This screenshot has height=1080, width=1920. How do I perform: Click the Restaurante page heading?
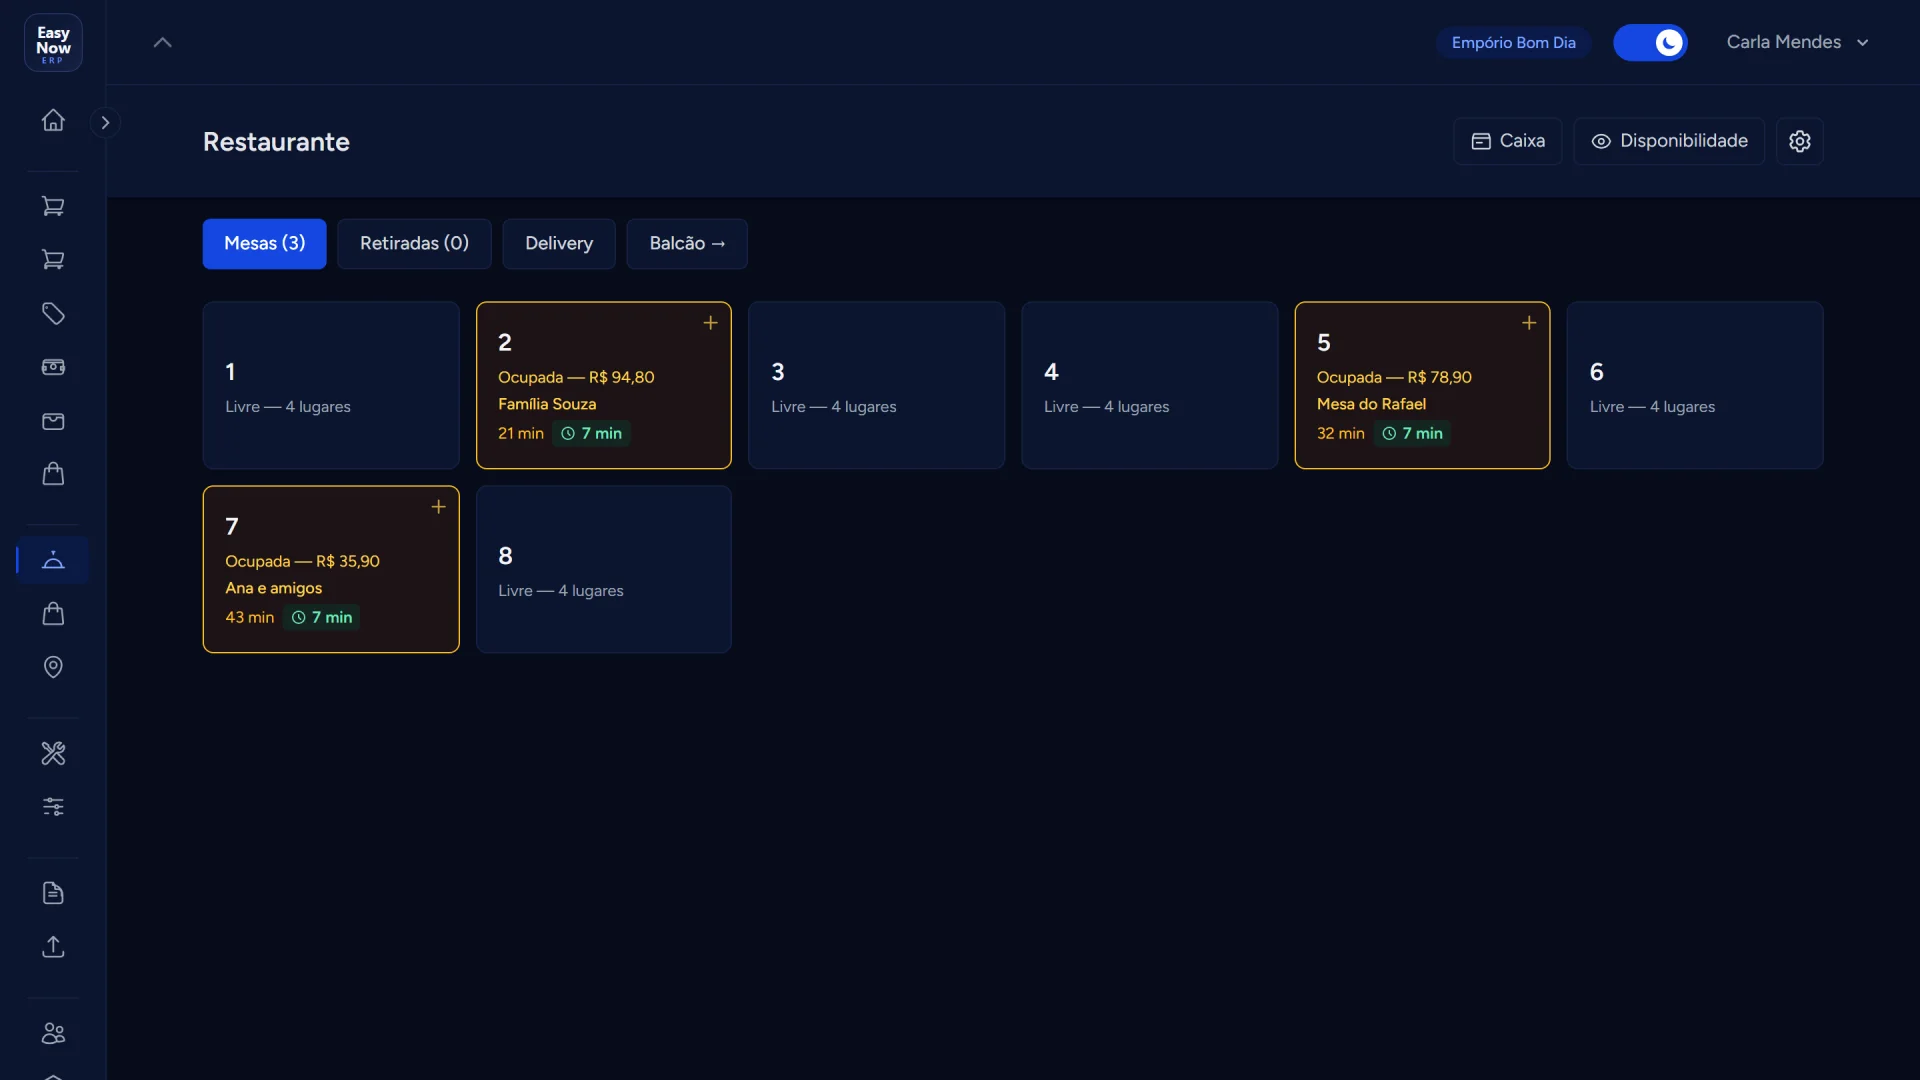[x=276, y=142]
